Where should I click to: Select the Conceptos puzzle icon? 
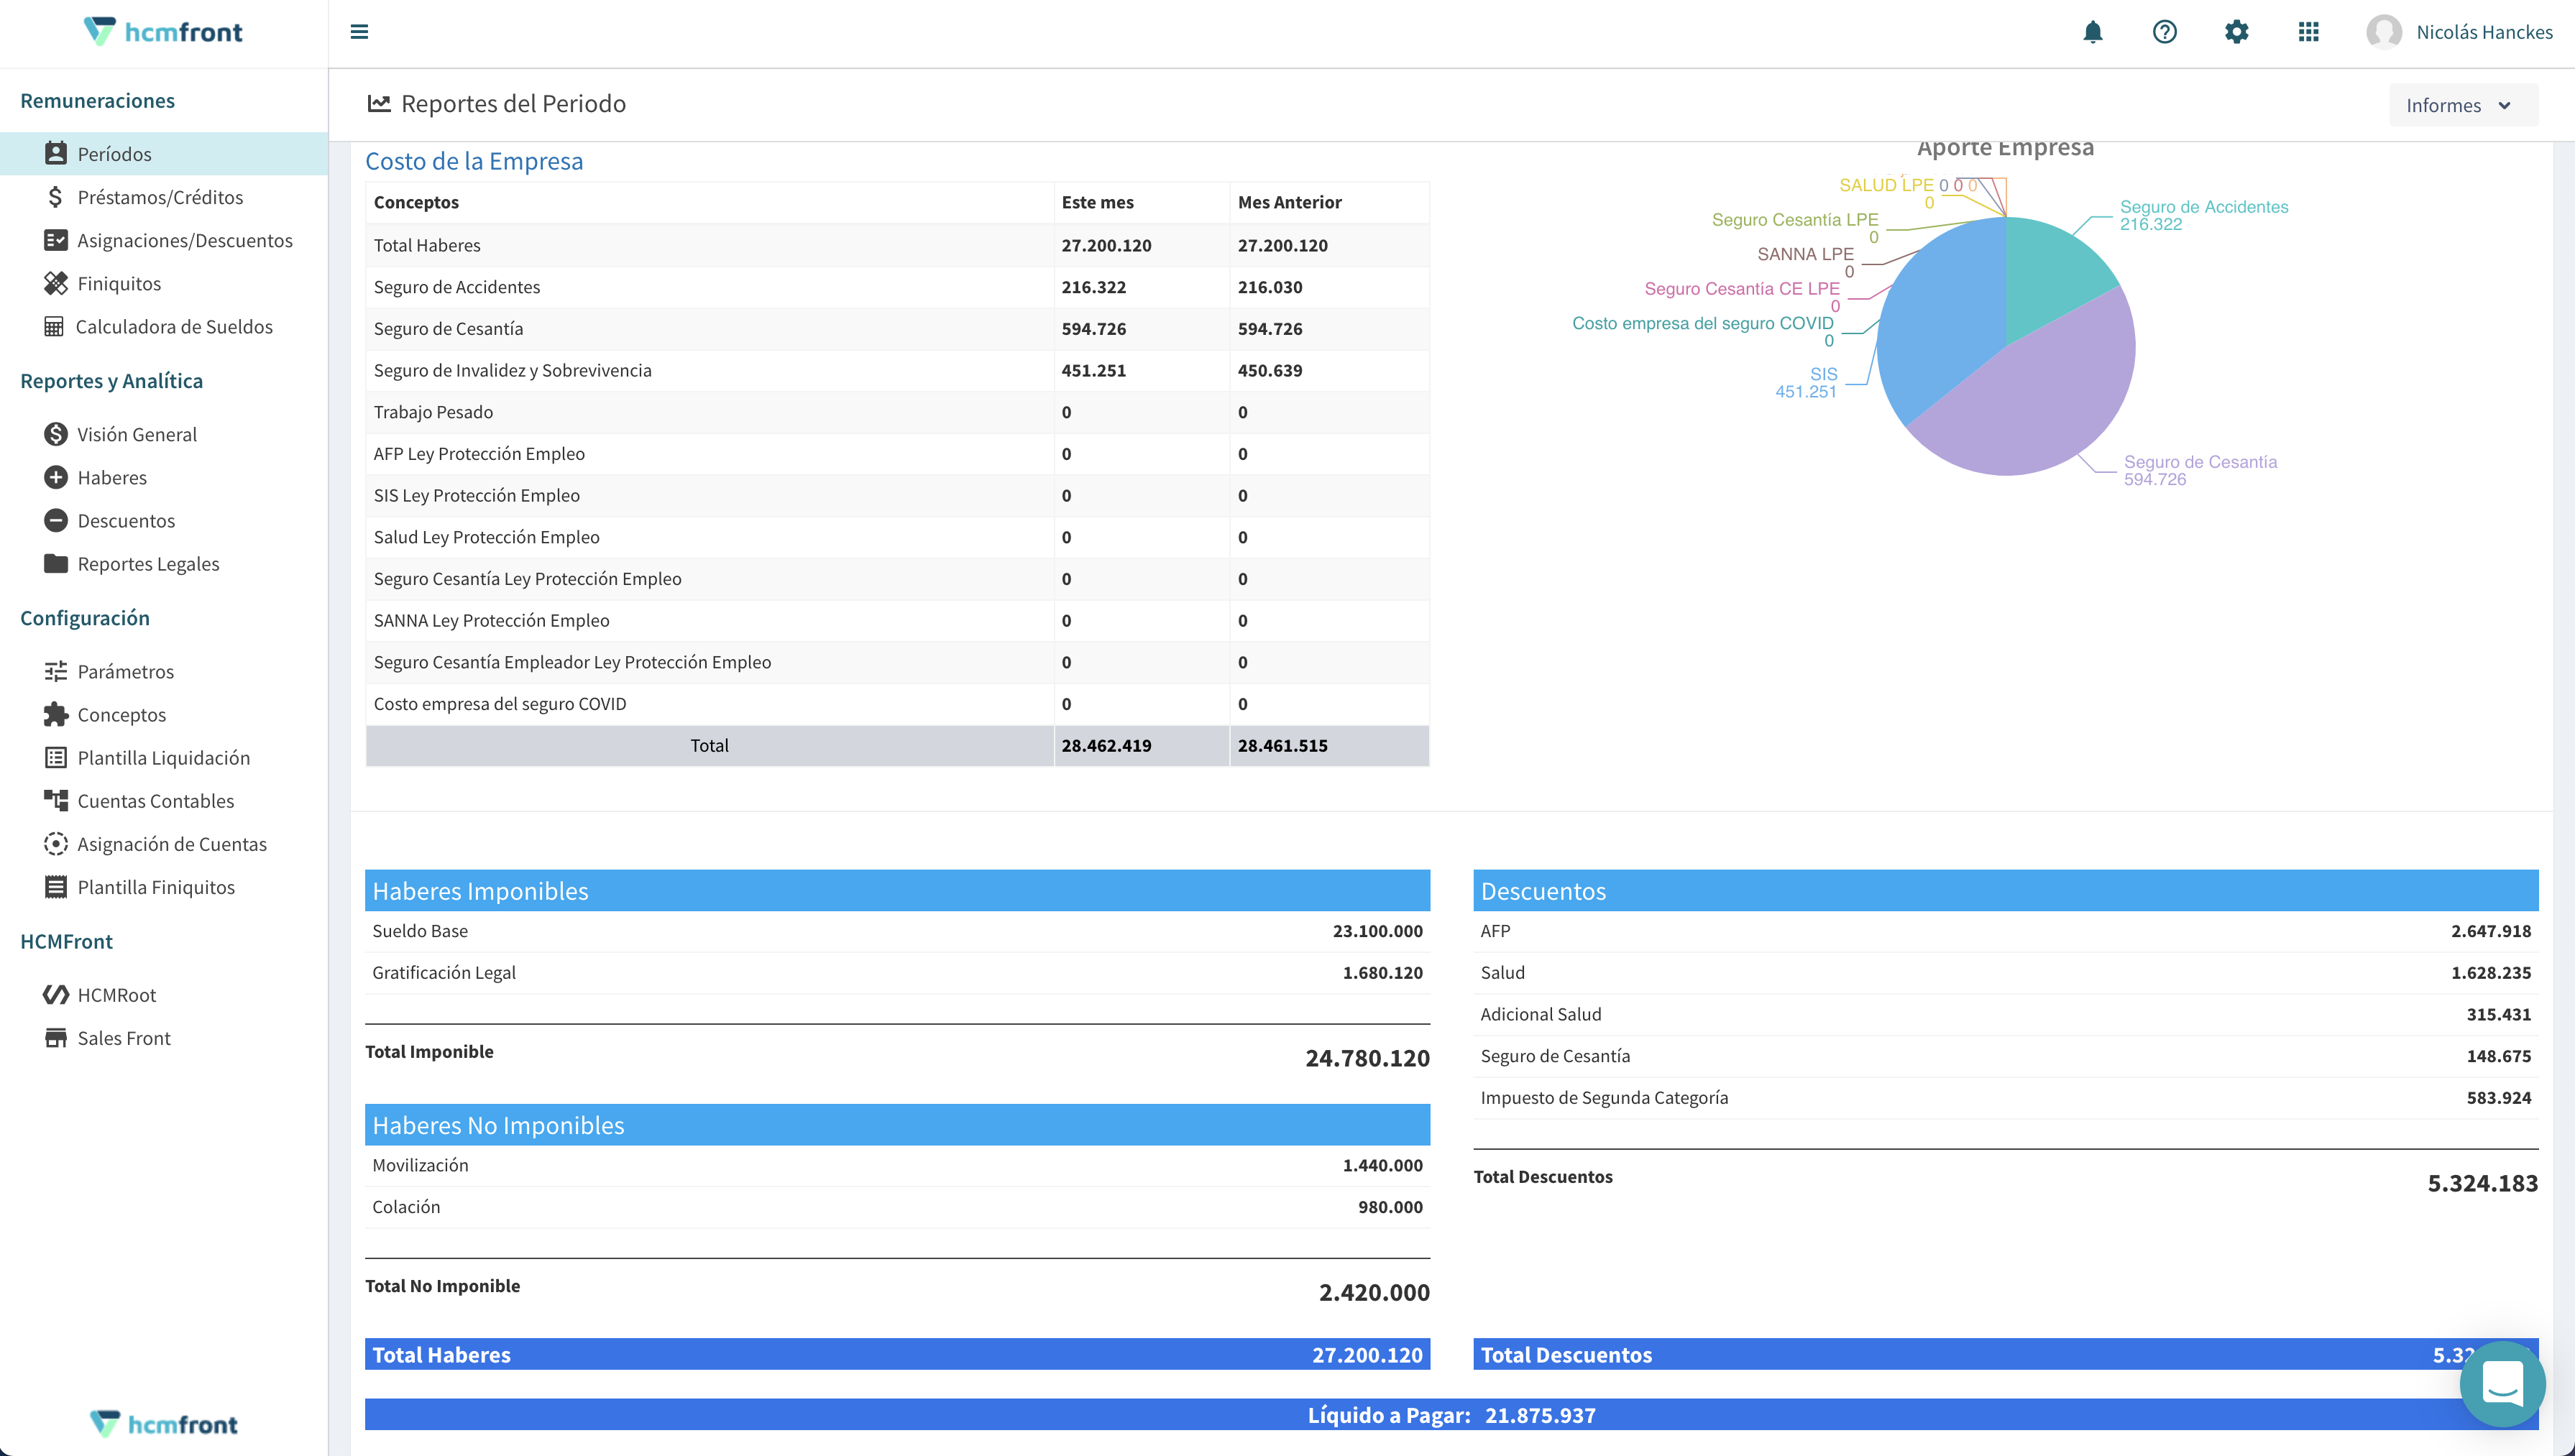57,714
